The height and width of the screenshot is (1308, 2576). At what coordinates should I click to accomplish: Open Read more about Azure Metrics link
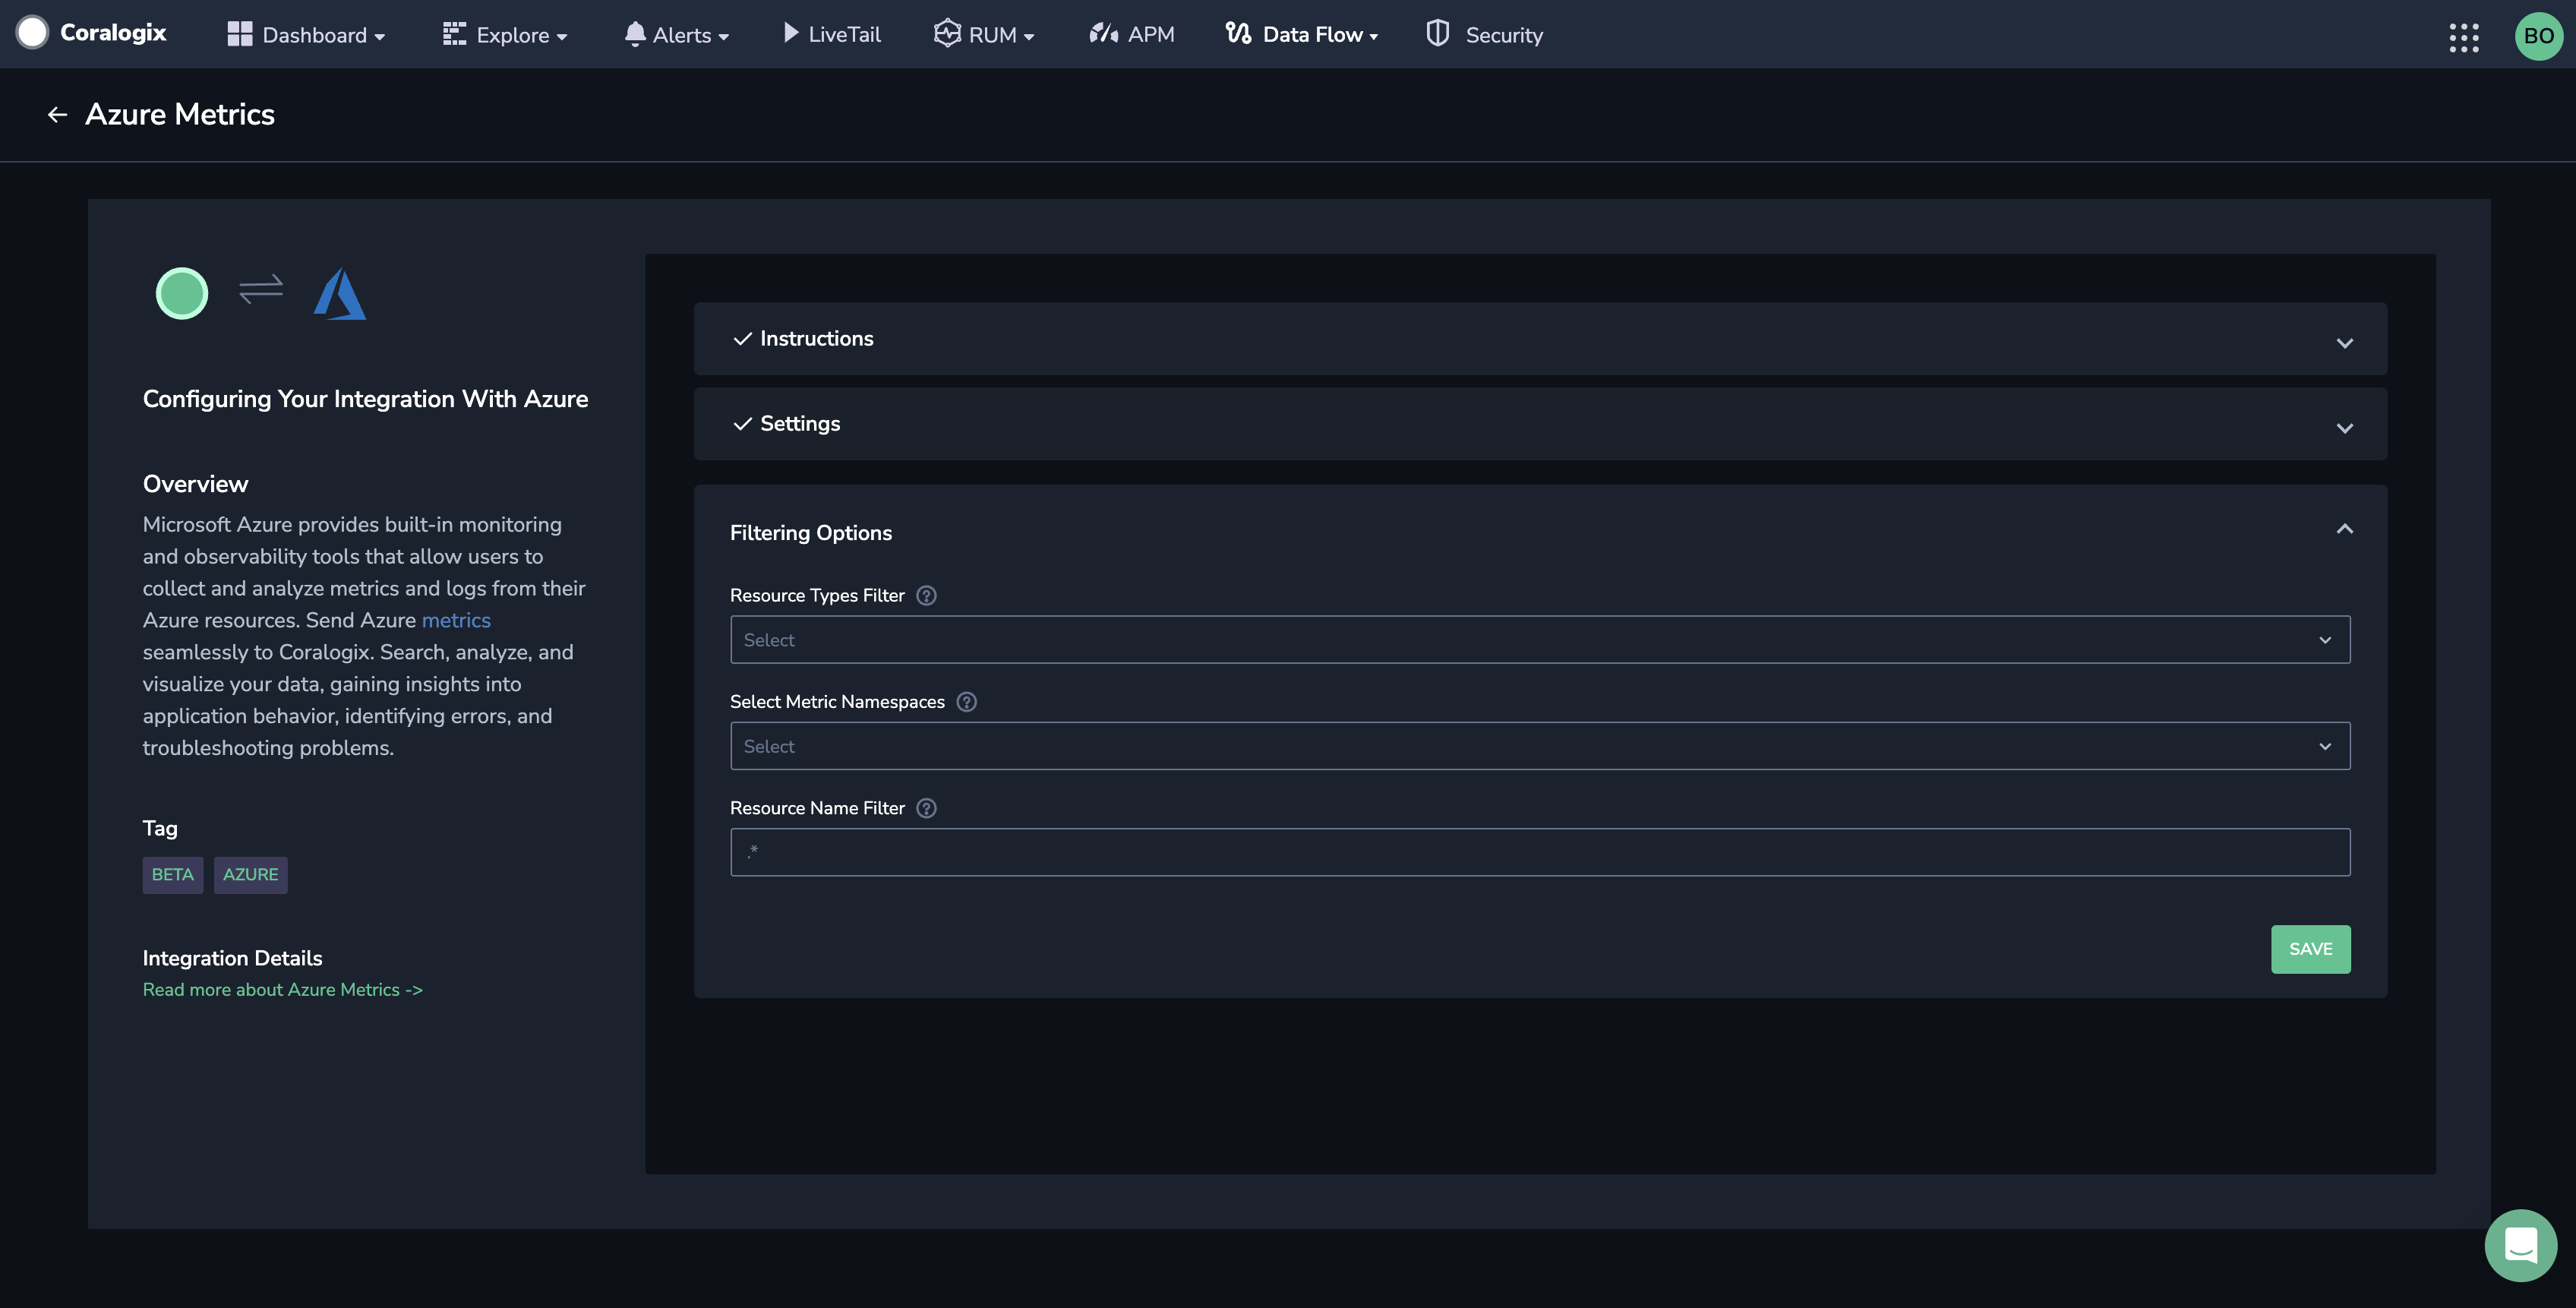(x=283, y=990)
